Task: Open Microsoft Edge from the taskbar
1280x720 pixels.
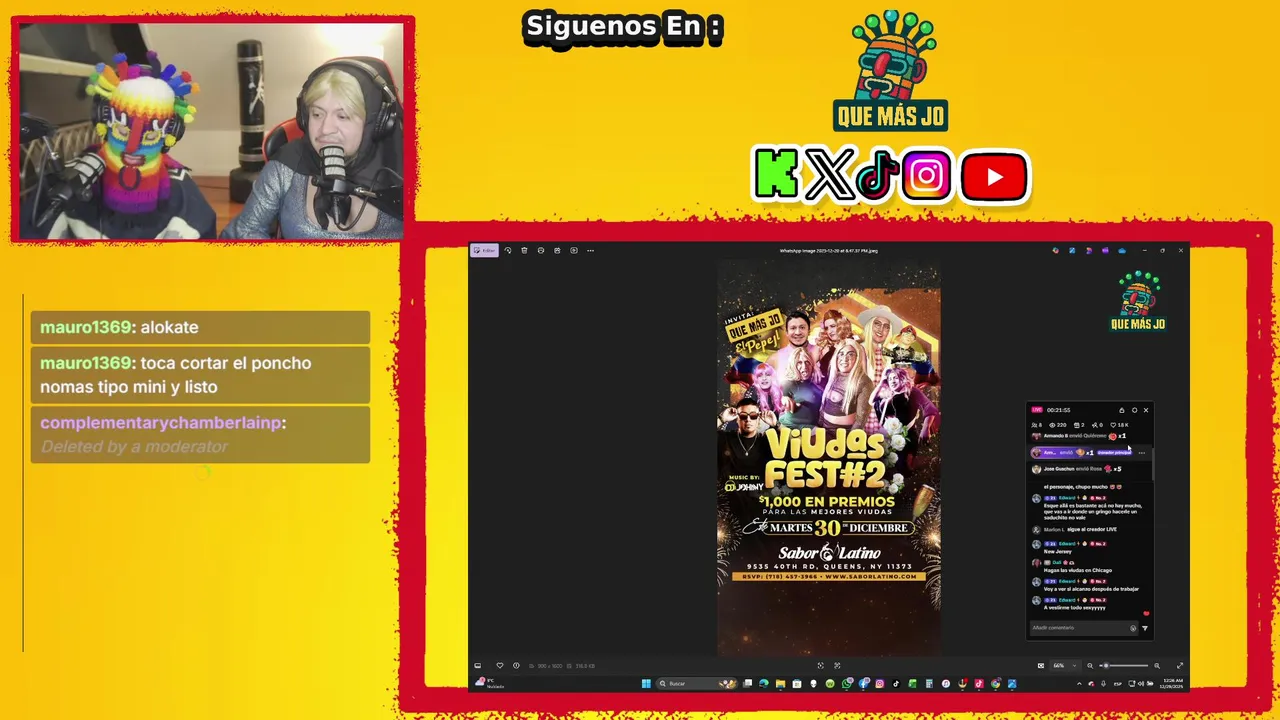Action: 764,684
